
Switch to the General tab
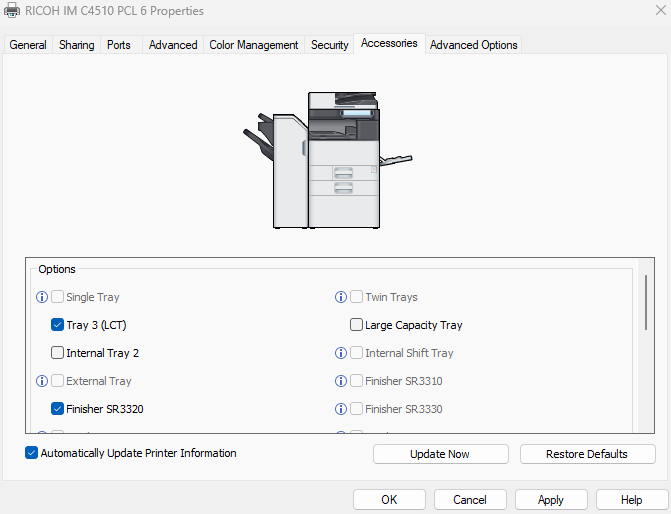(28, 45)
